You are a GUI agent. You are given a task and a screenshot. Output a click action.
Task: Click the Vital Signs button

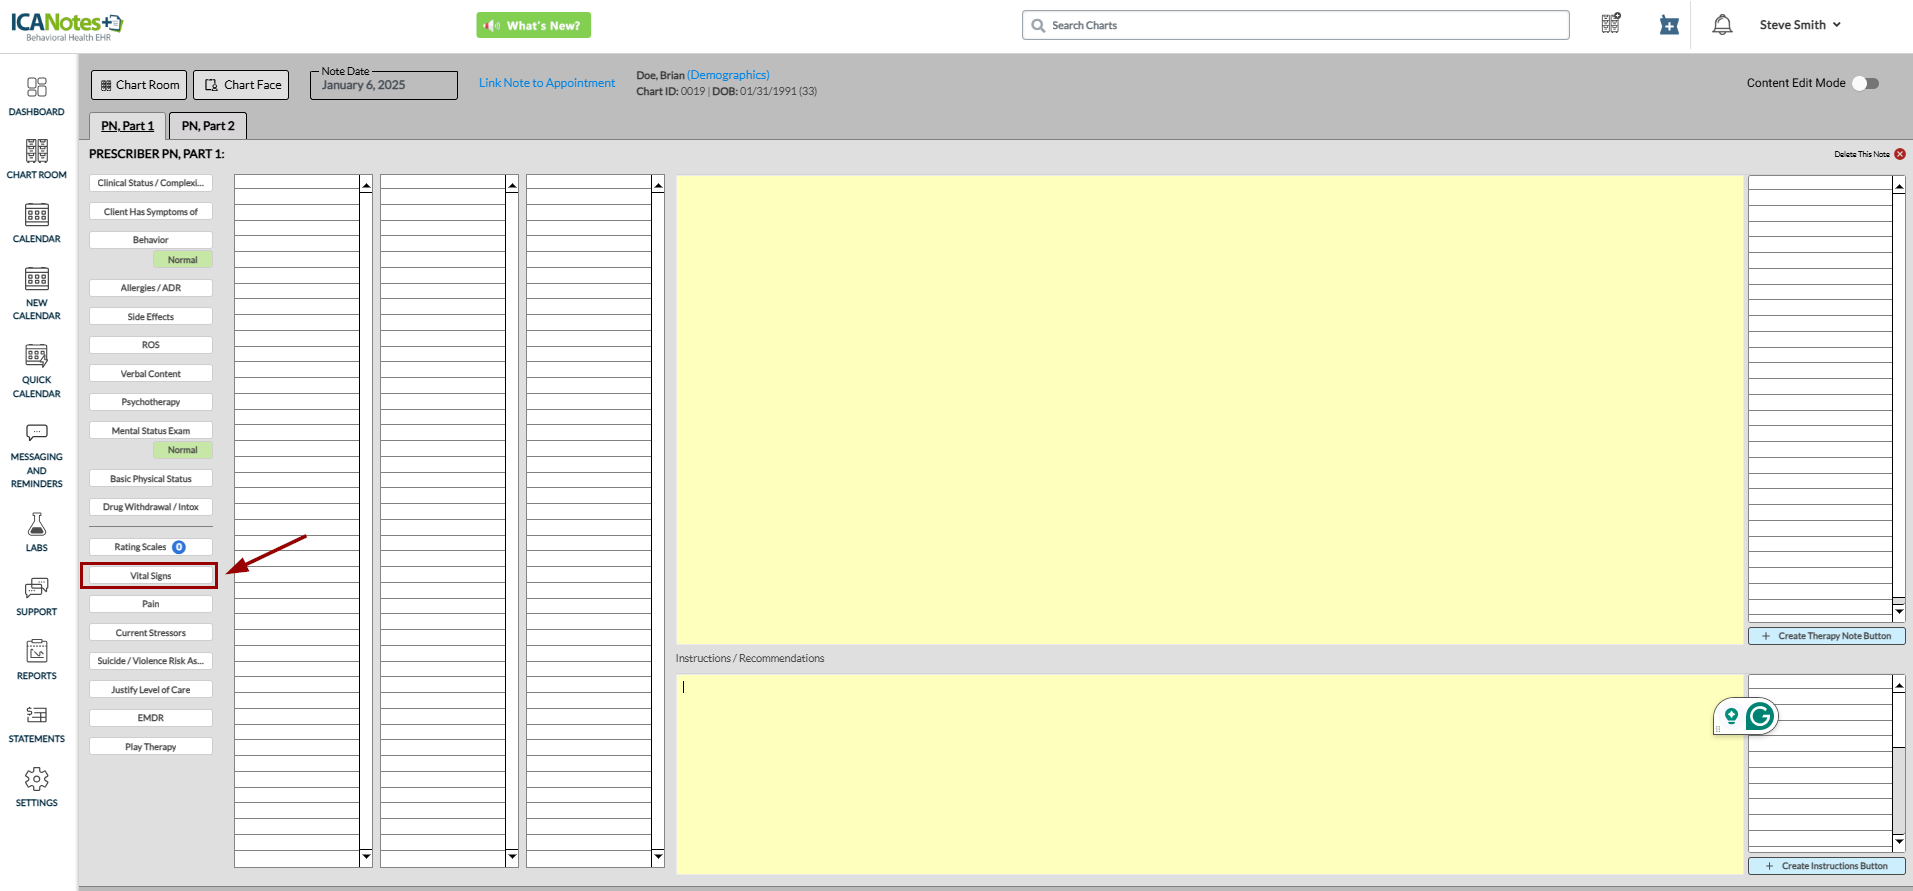coord(150,576)
